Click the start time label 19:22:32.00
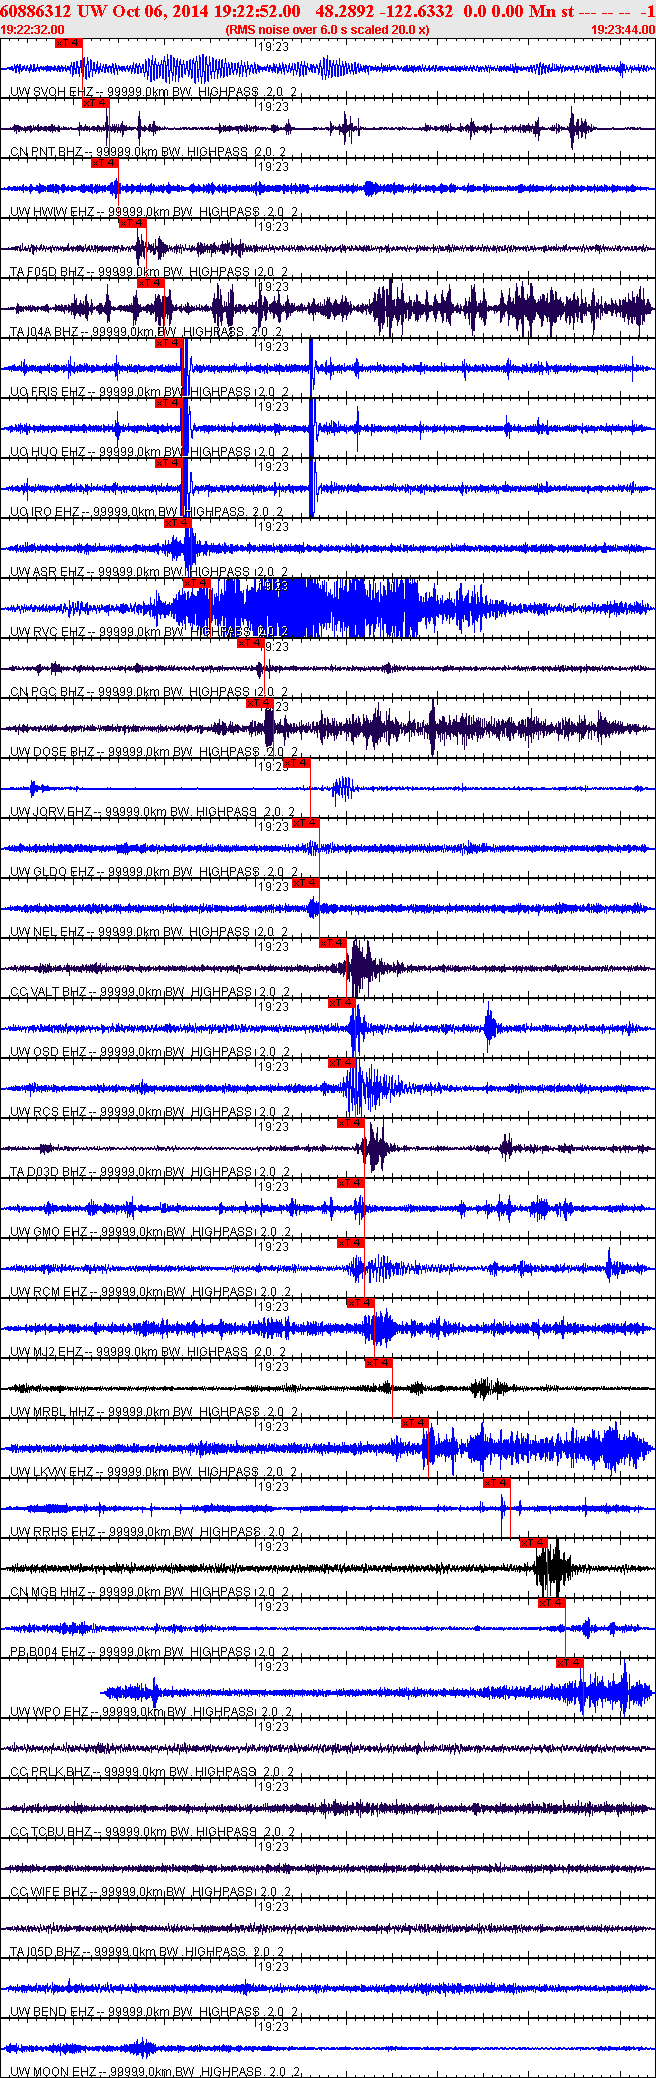 pos(33,30)
